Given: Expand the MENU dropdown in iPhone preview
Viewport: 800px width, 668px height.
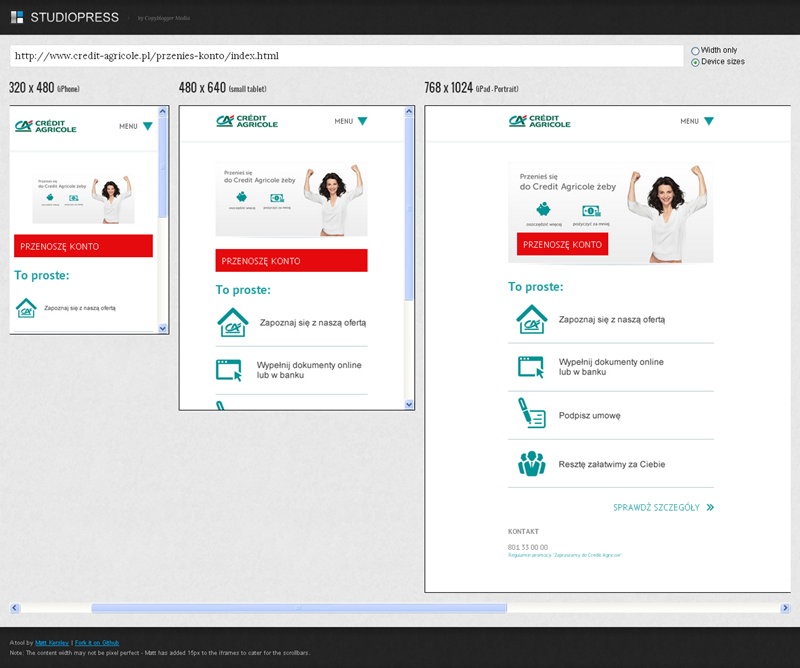Looking at the screenshot, I should tap(136, 126).
